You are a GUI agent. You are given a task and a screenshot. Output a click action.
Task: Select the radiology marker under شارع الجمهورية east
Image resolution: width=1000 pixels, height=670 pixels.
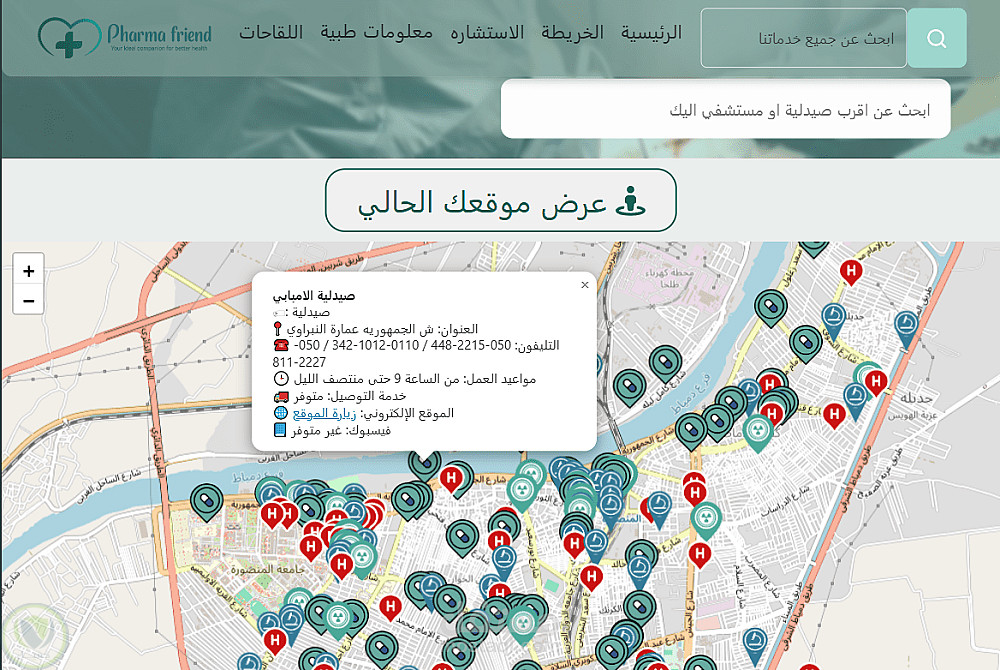point(758,431)
